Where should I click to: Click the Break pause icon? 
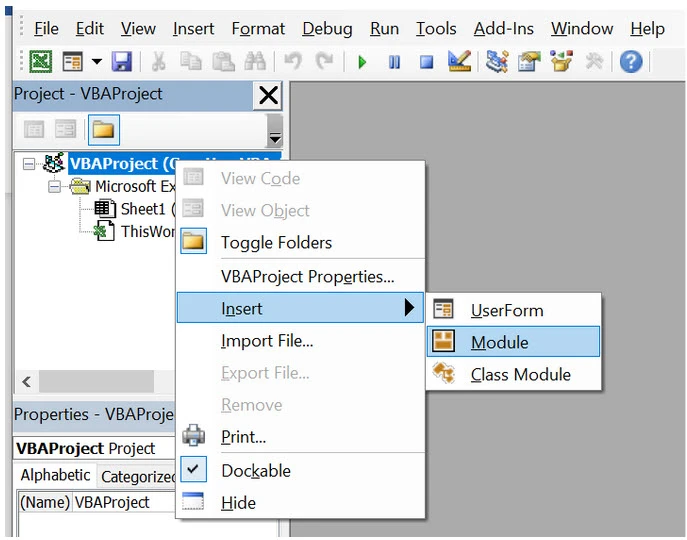(x=394, y=62)
